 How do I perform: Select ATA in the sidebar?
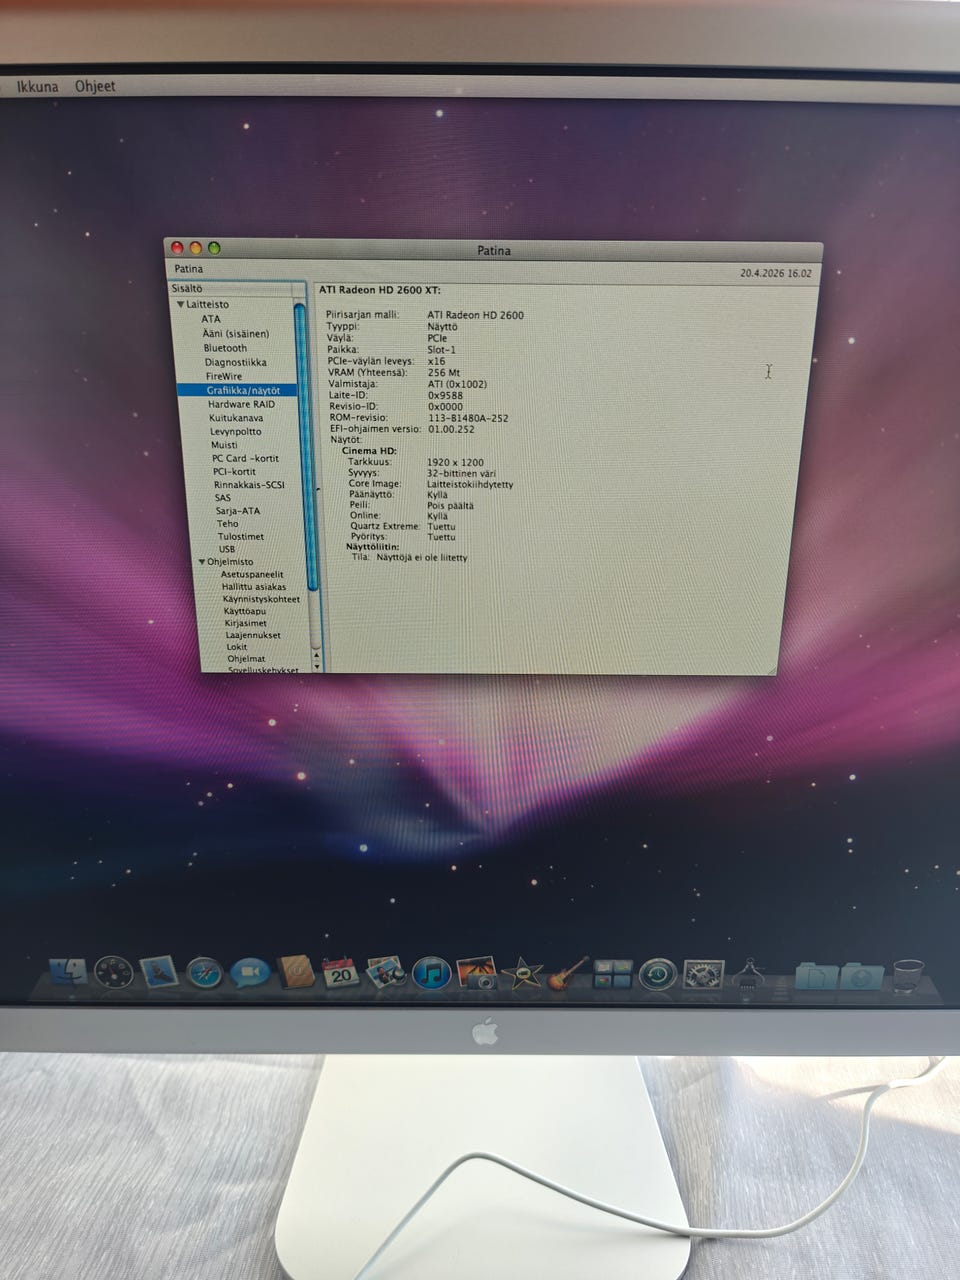[x=211, y=319]
